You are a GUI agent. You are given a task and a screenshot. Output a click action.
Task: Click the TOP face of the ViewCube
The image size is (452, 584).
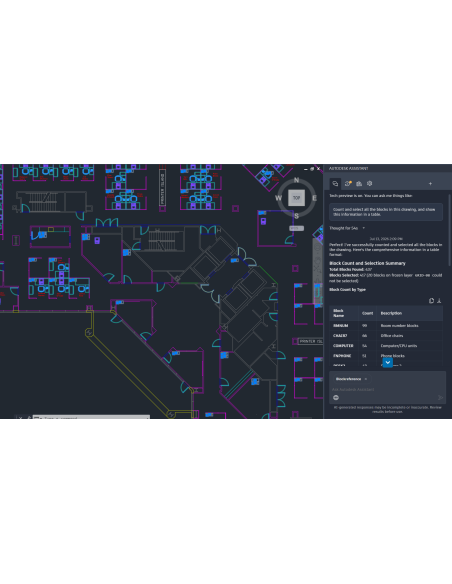tap(296, 198)
